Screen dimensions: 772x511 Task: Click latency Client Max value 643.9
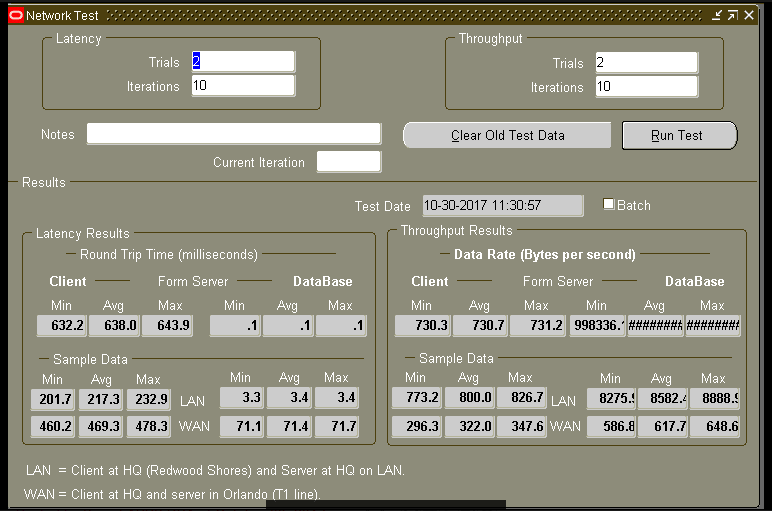click(167, 326)
